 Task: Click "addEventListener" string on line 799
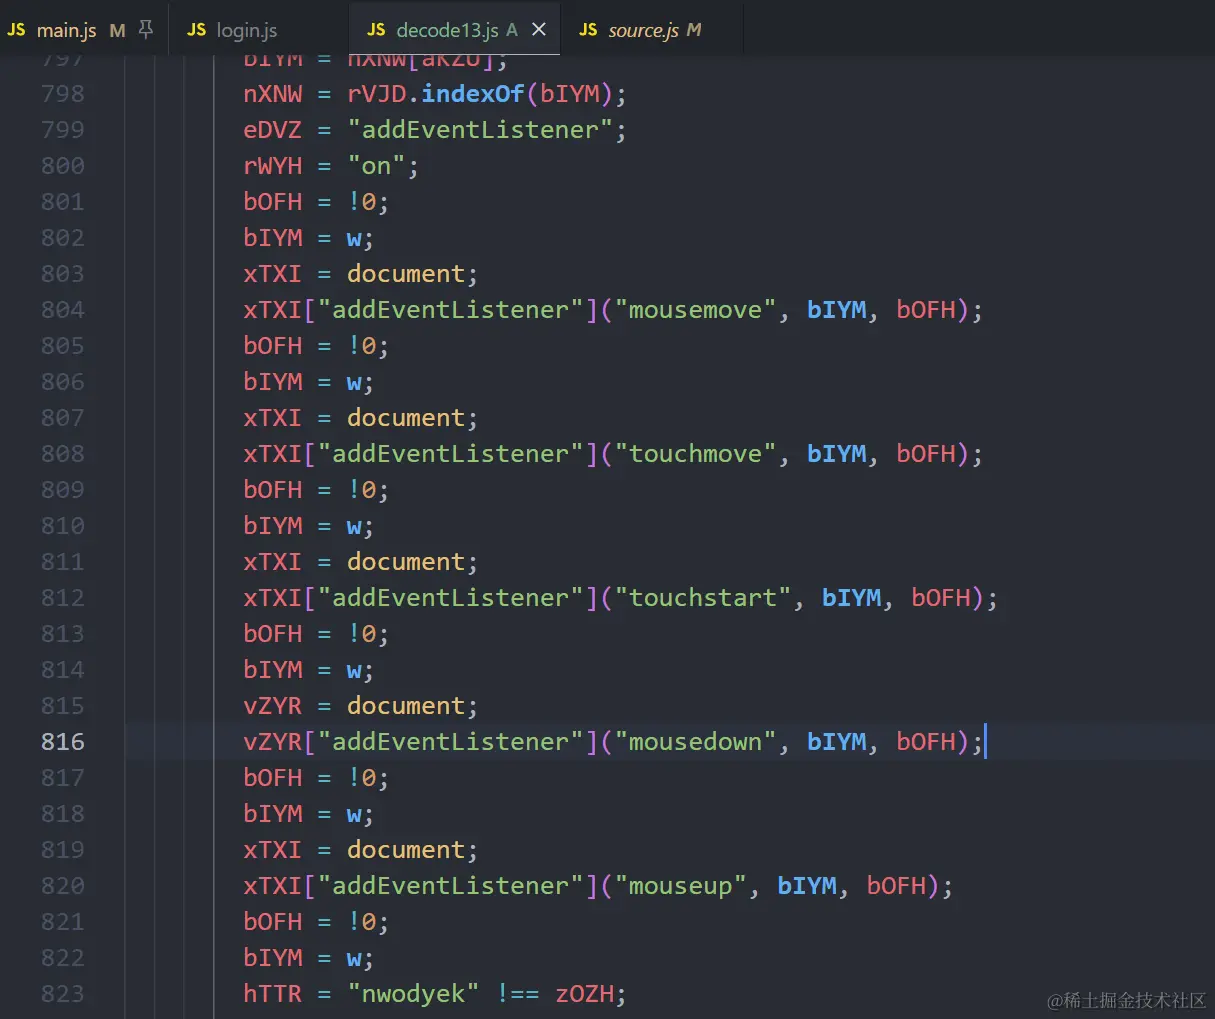(480, 130)
